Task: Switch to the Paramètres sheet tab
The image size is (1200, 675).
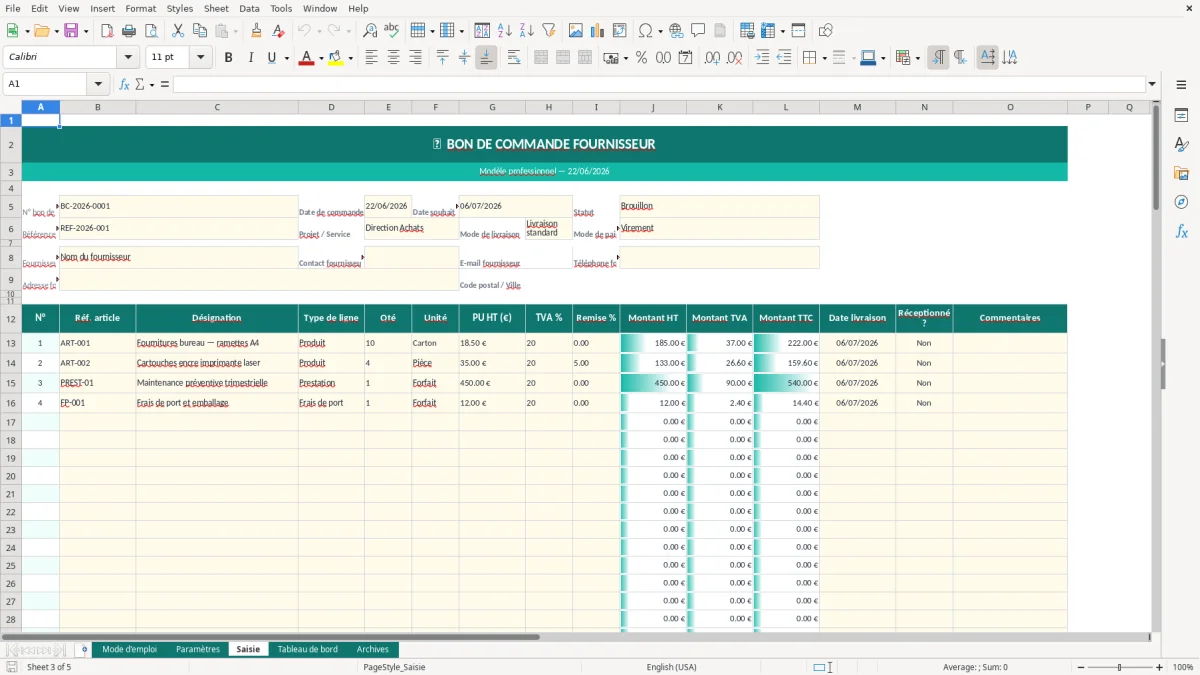Action: 197,649
